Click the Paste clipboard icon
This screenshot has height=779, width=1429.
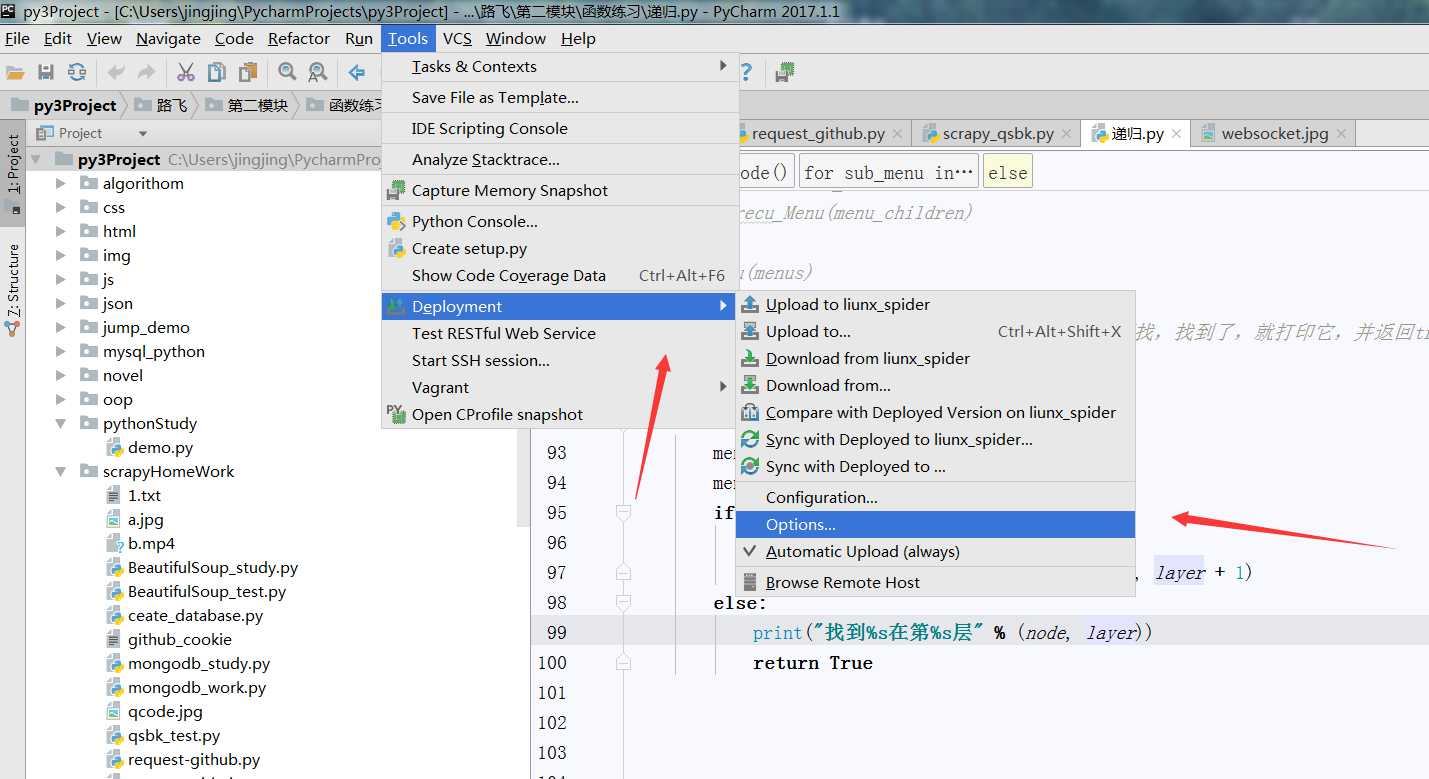click(x=247, y=72)
